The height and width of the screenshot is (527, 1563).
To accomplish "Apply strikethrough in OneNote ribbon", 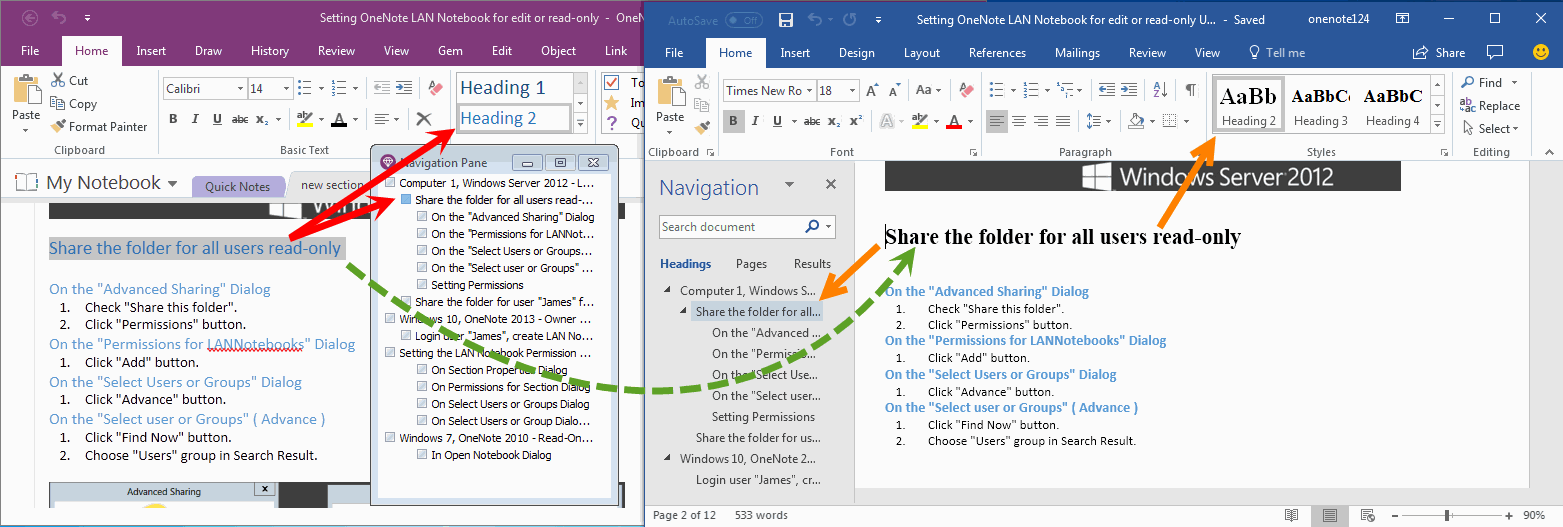I will coord(240,119).
